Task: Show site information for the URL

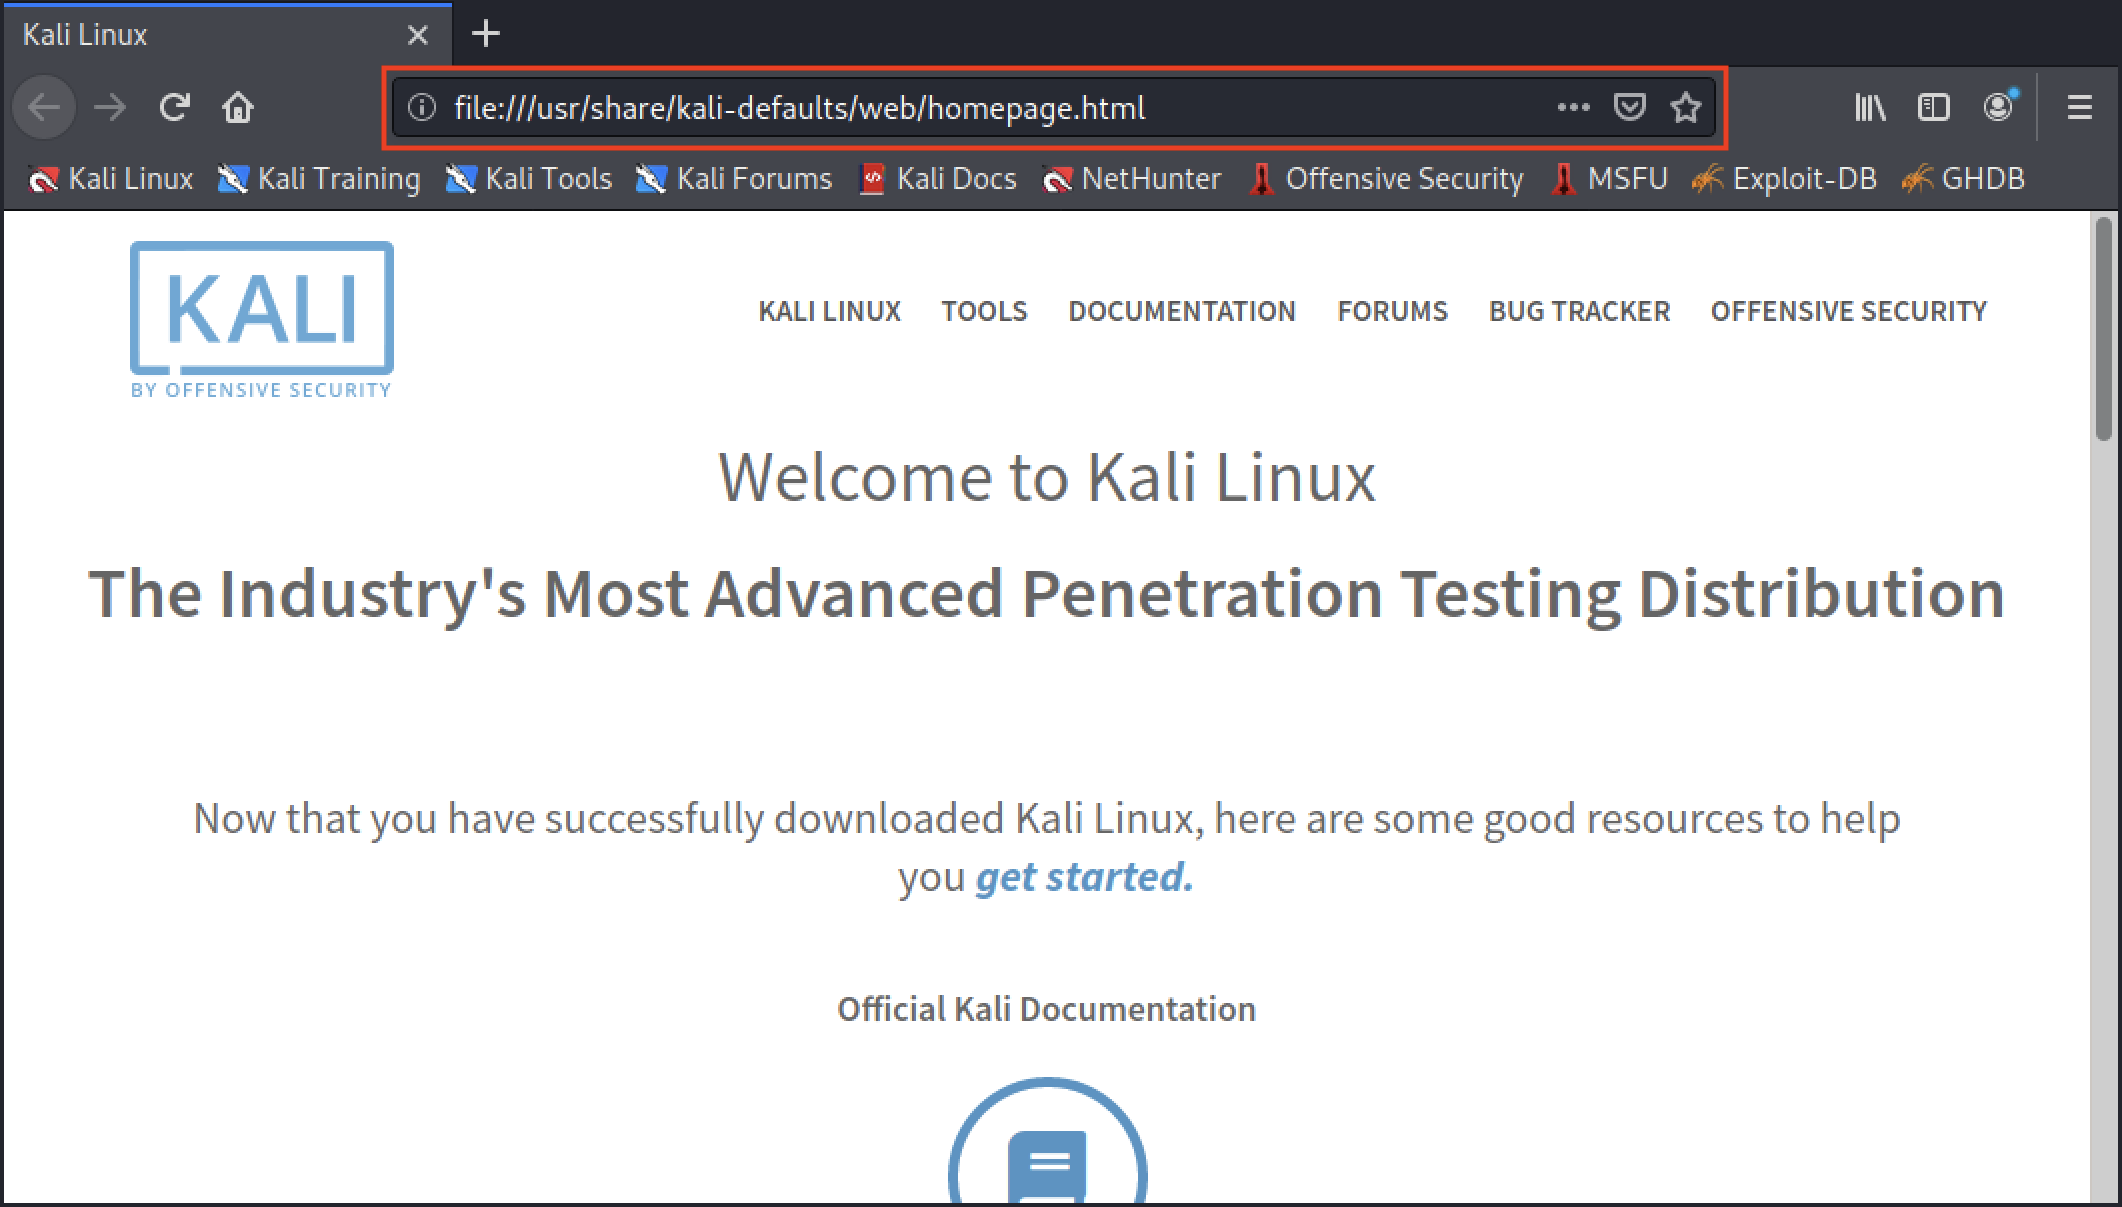Action: [422, 107]
